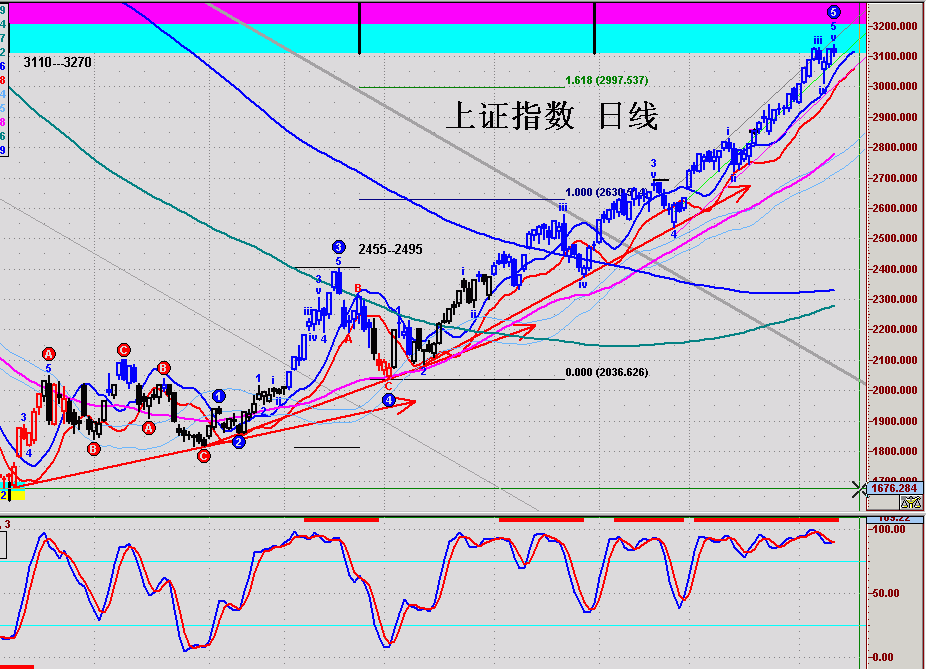926x669 pixels.
Task: Click the 2600.000 price axis label
Action: 894,208
